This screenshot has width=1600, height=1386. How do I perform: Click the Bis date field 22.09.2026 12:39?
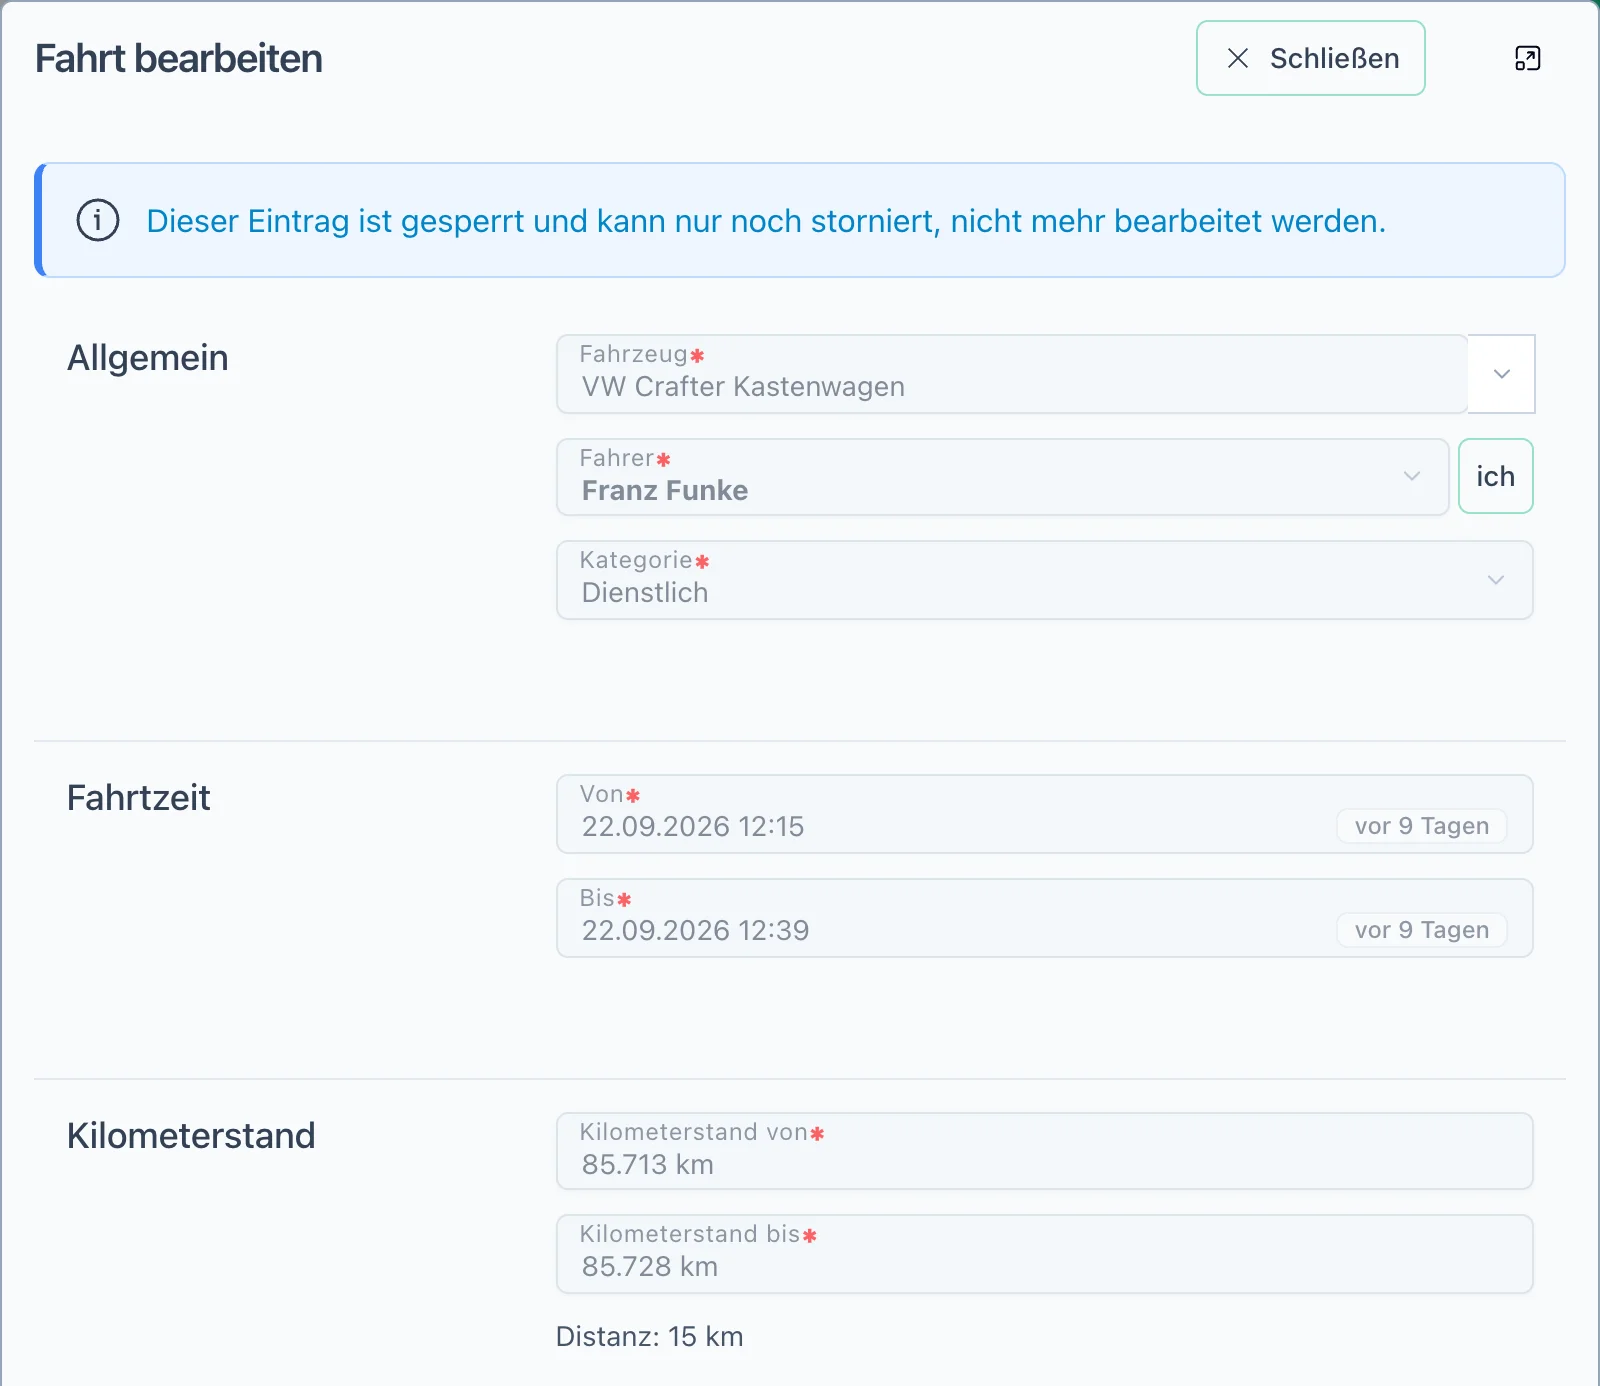[x=1044, y=918]
